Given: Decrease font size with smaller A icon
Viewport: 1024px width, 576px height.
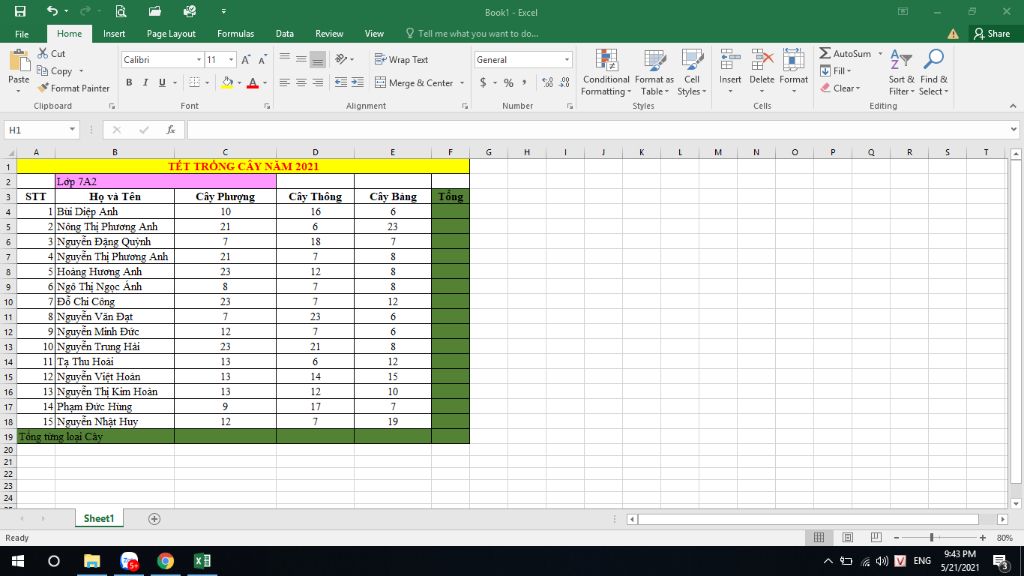Looking at the screenshot, I should click(263, 59).
